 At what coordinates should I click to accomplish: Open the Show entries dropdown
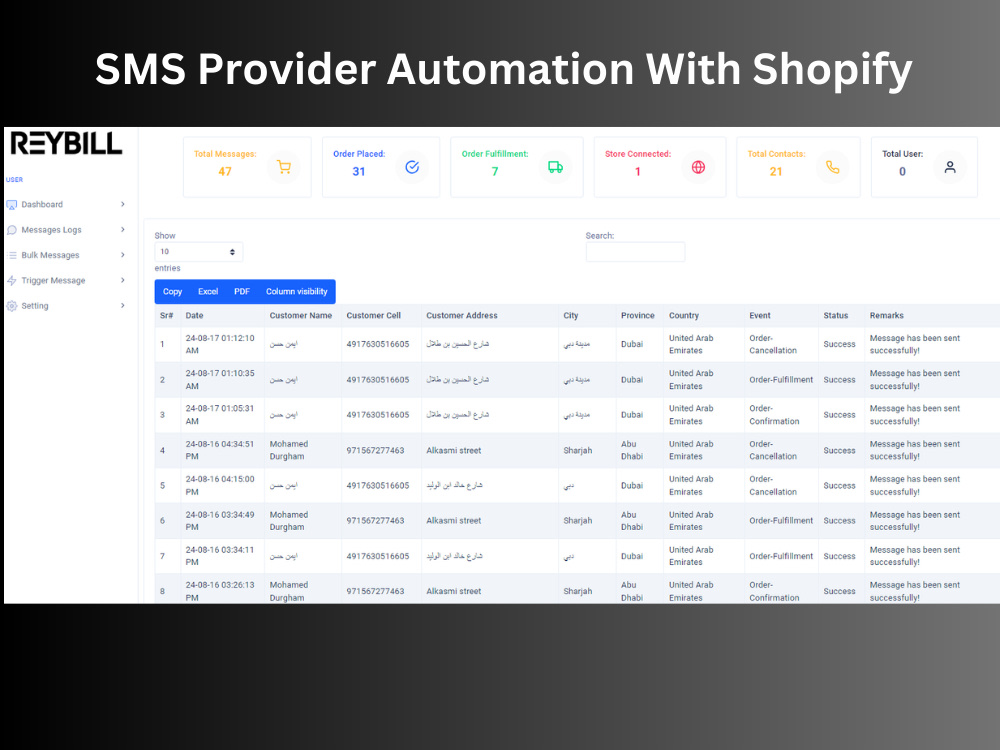pyautogui.click(x=198, y=252)
